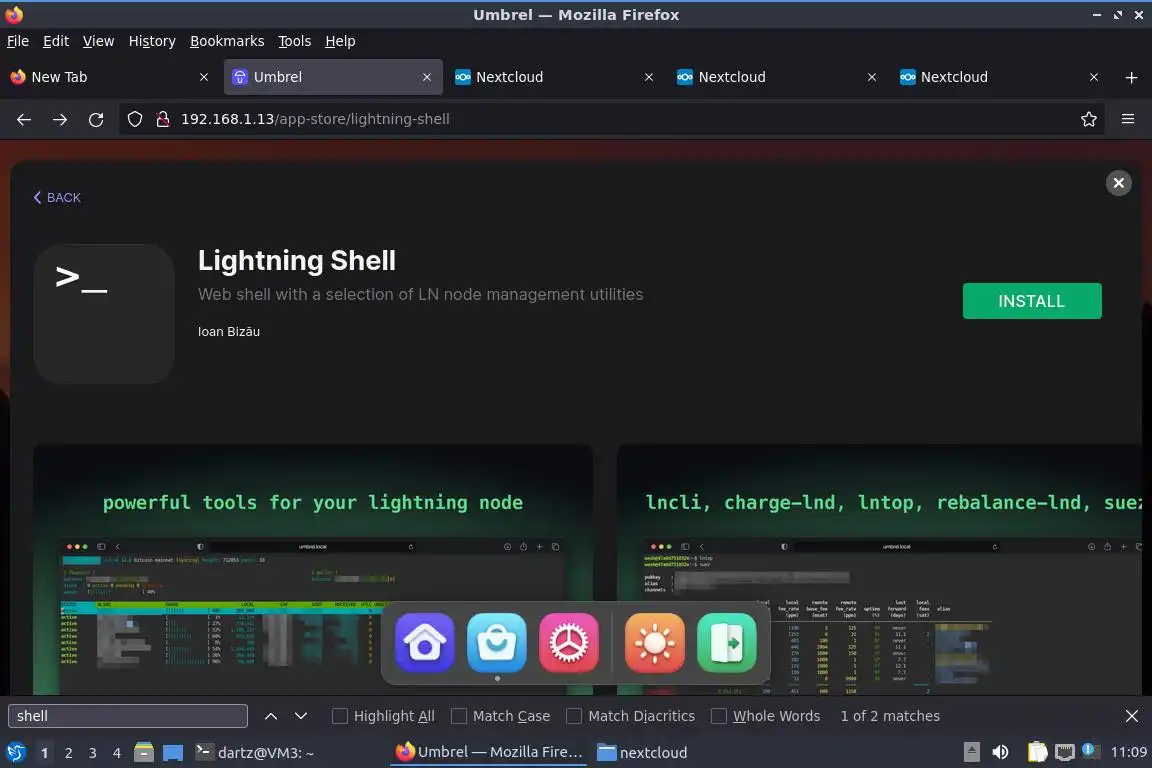
Task: Open the Settings gear dock icon
Action: point(569,642)
